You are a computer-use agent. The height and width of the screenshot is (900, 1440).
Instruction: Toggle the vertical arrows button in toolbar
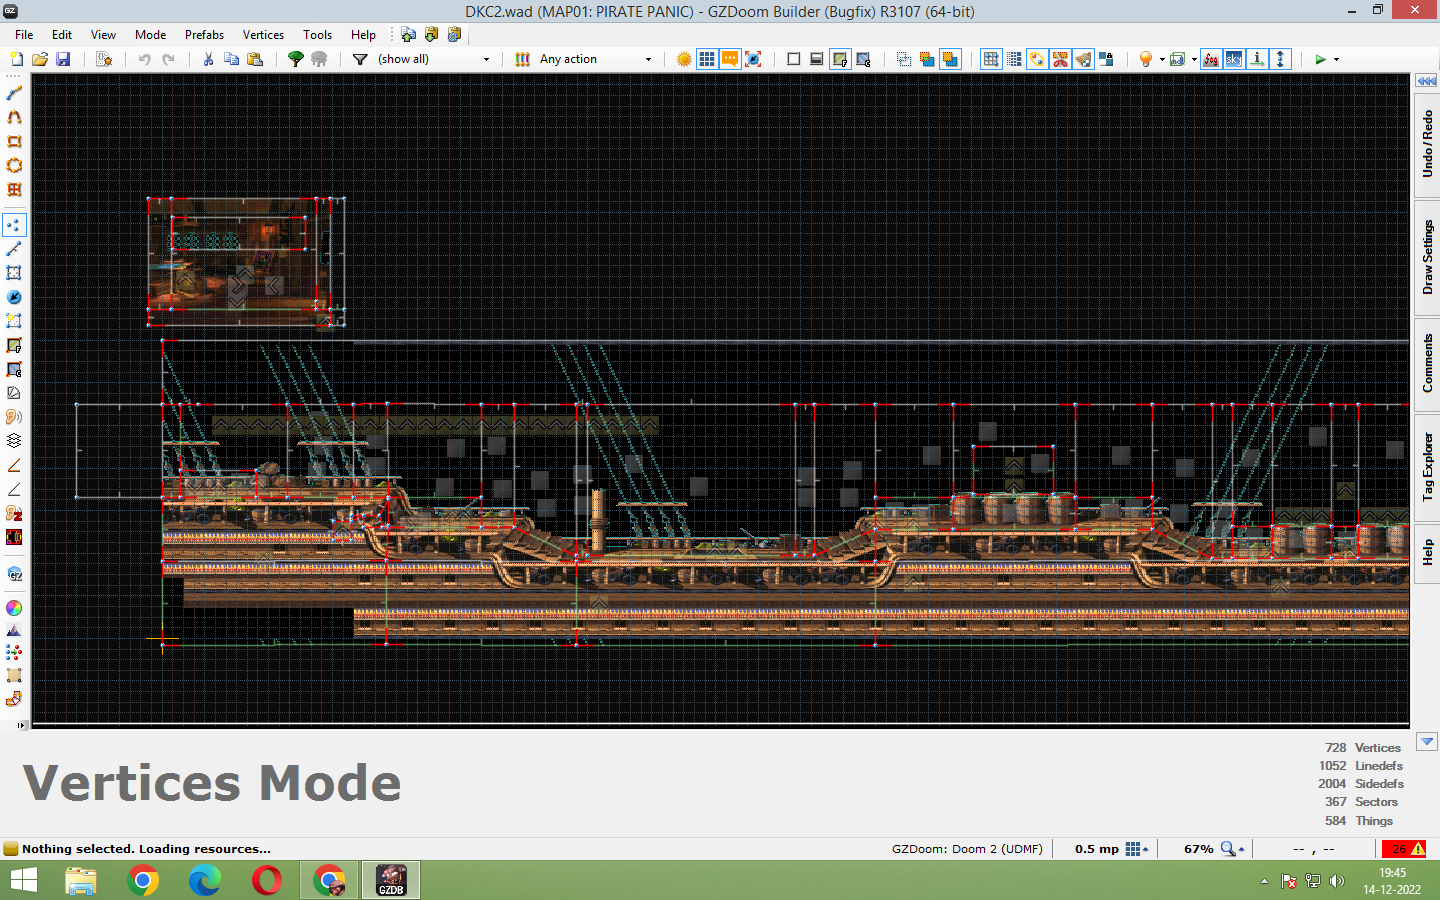[1280, 59]
